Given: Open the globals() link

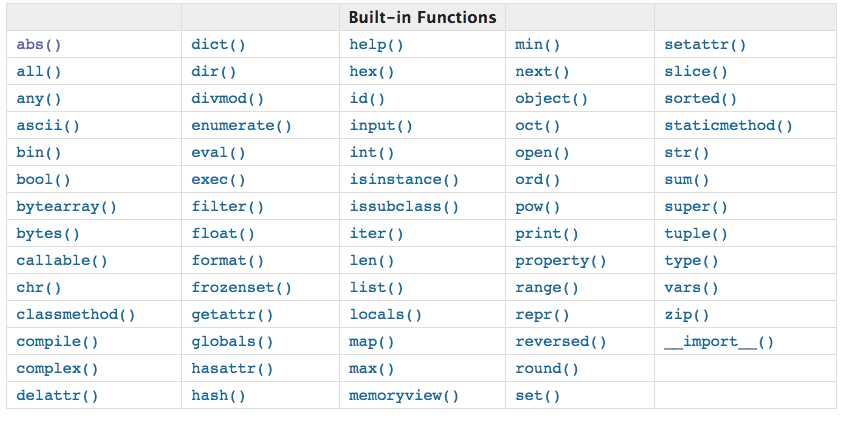Looking at the screenshot, I should pos(232,342).
